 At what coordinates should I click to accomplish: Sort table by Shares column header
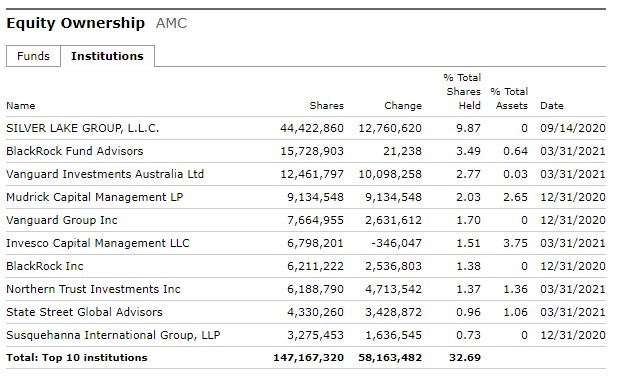(x=326, y=106)
